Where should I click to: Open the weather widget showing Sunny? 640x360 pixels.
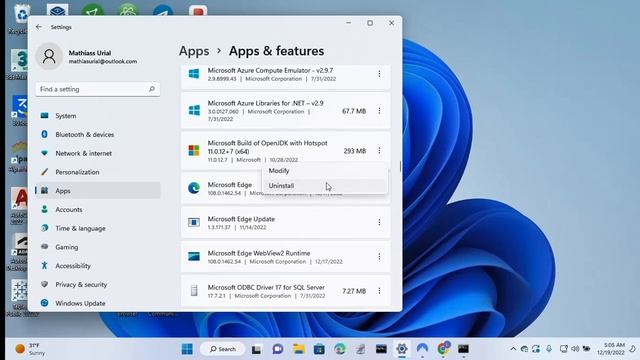[31, 349]
